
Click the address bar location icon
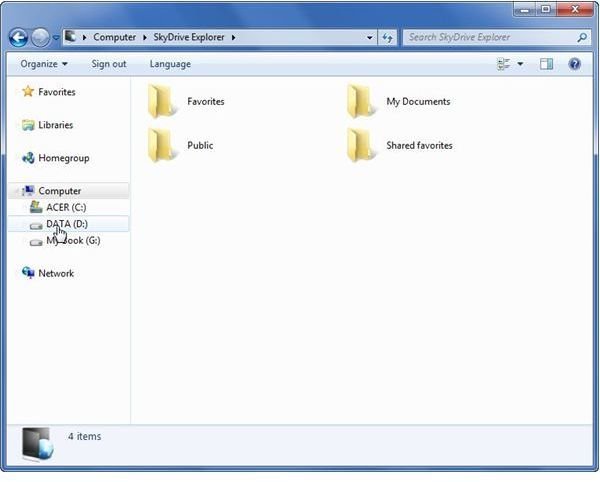tap(70, 37)
